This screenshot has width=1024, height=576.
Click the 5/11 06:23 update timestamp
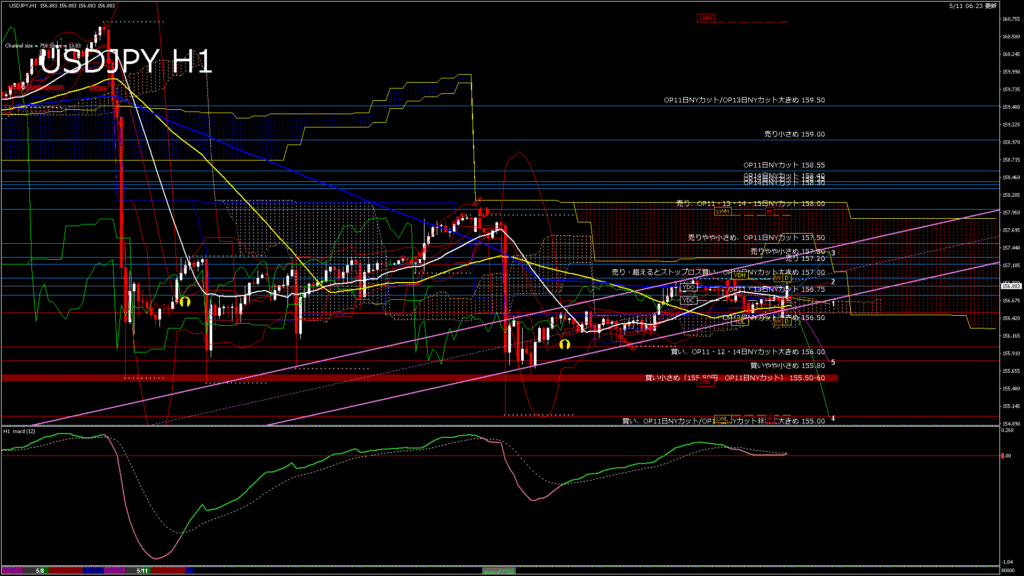(973, 5)
